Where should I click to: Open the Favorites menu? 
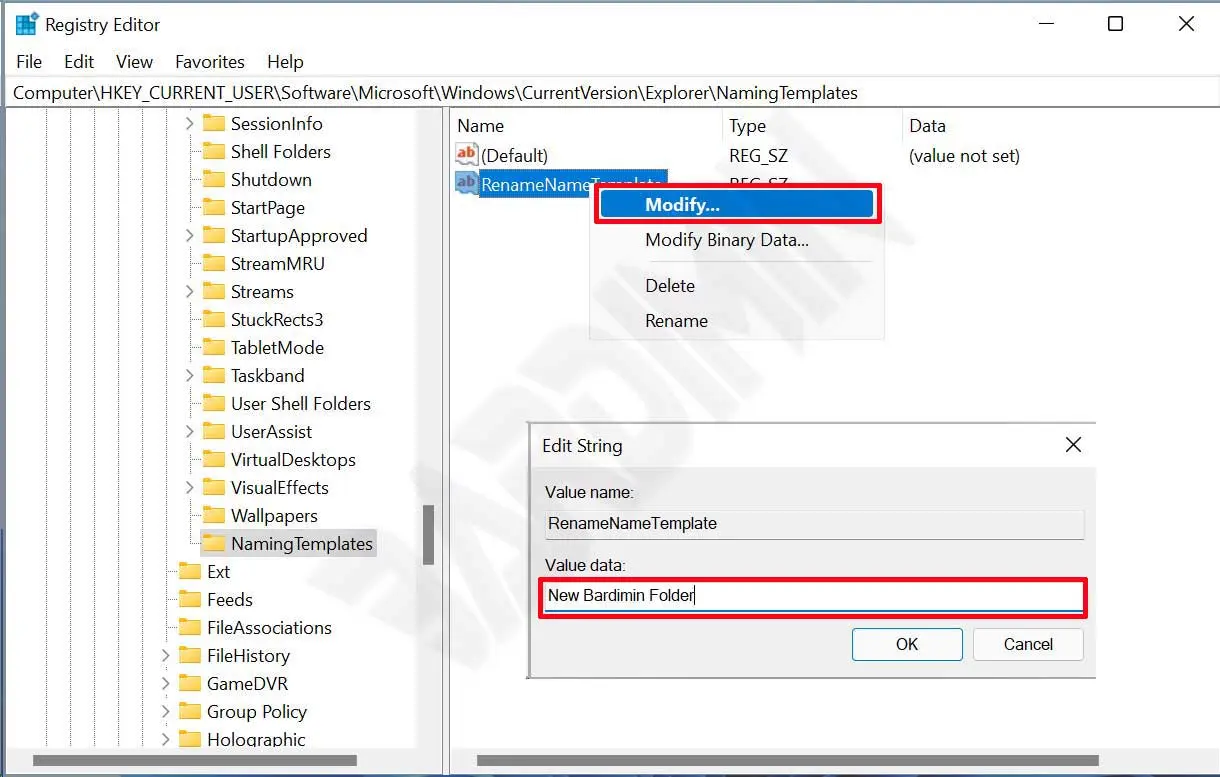pos(209,62)
